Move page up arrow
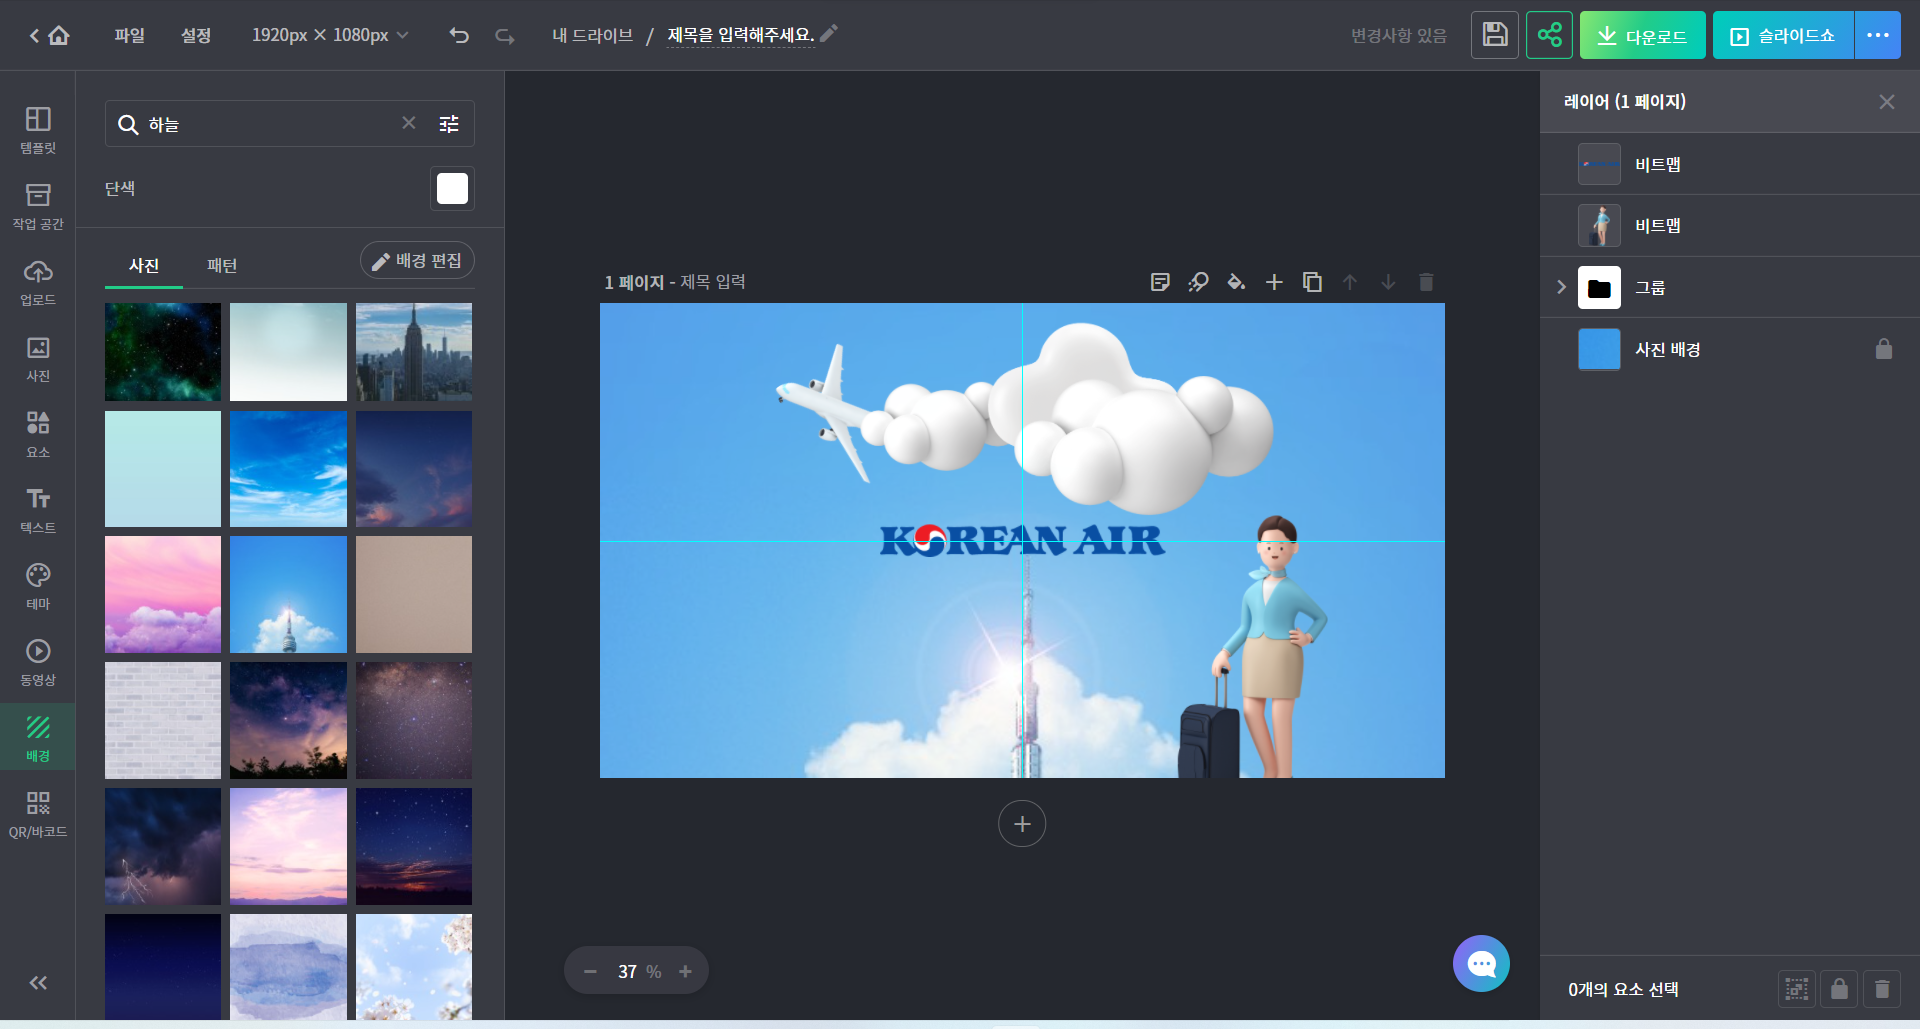Image resolution: width=1920 pixels, height=1029 pixels. pos(1350,282)
